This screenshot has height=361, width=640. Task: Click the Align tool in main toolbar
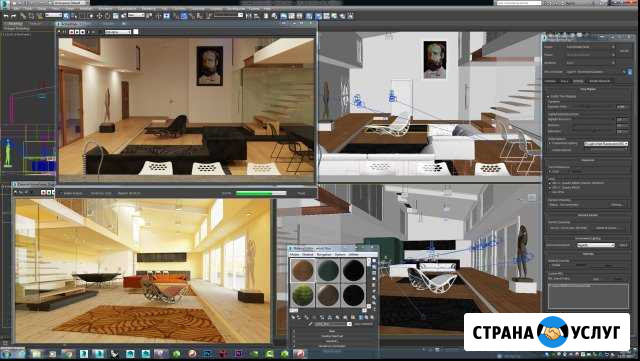(256, 16)
